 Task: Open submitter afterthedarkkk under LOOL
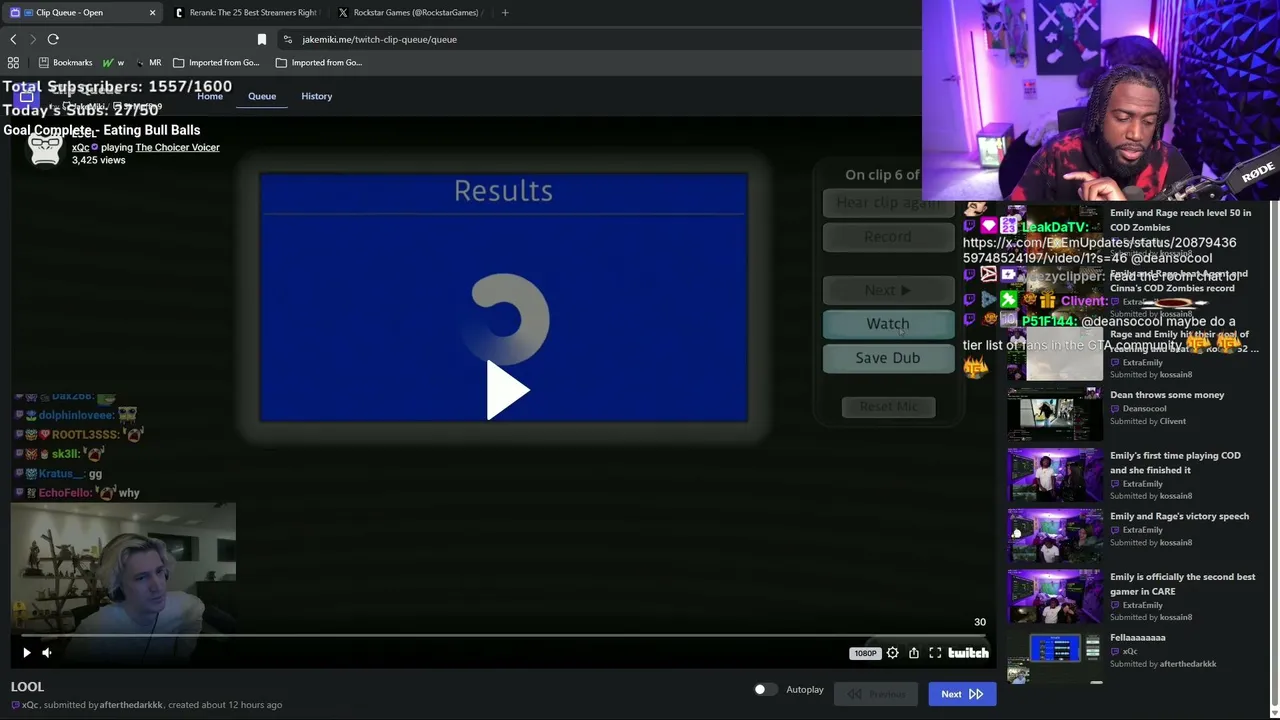click(x=131, y=705)
